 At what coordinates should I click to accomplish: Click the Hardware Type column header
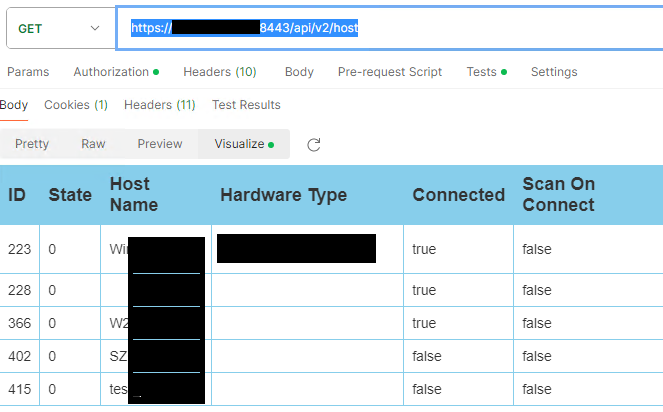pos(284,195)
